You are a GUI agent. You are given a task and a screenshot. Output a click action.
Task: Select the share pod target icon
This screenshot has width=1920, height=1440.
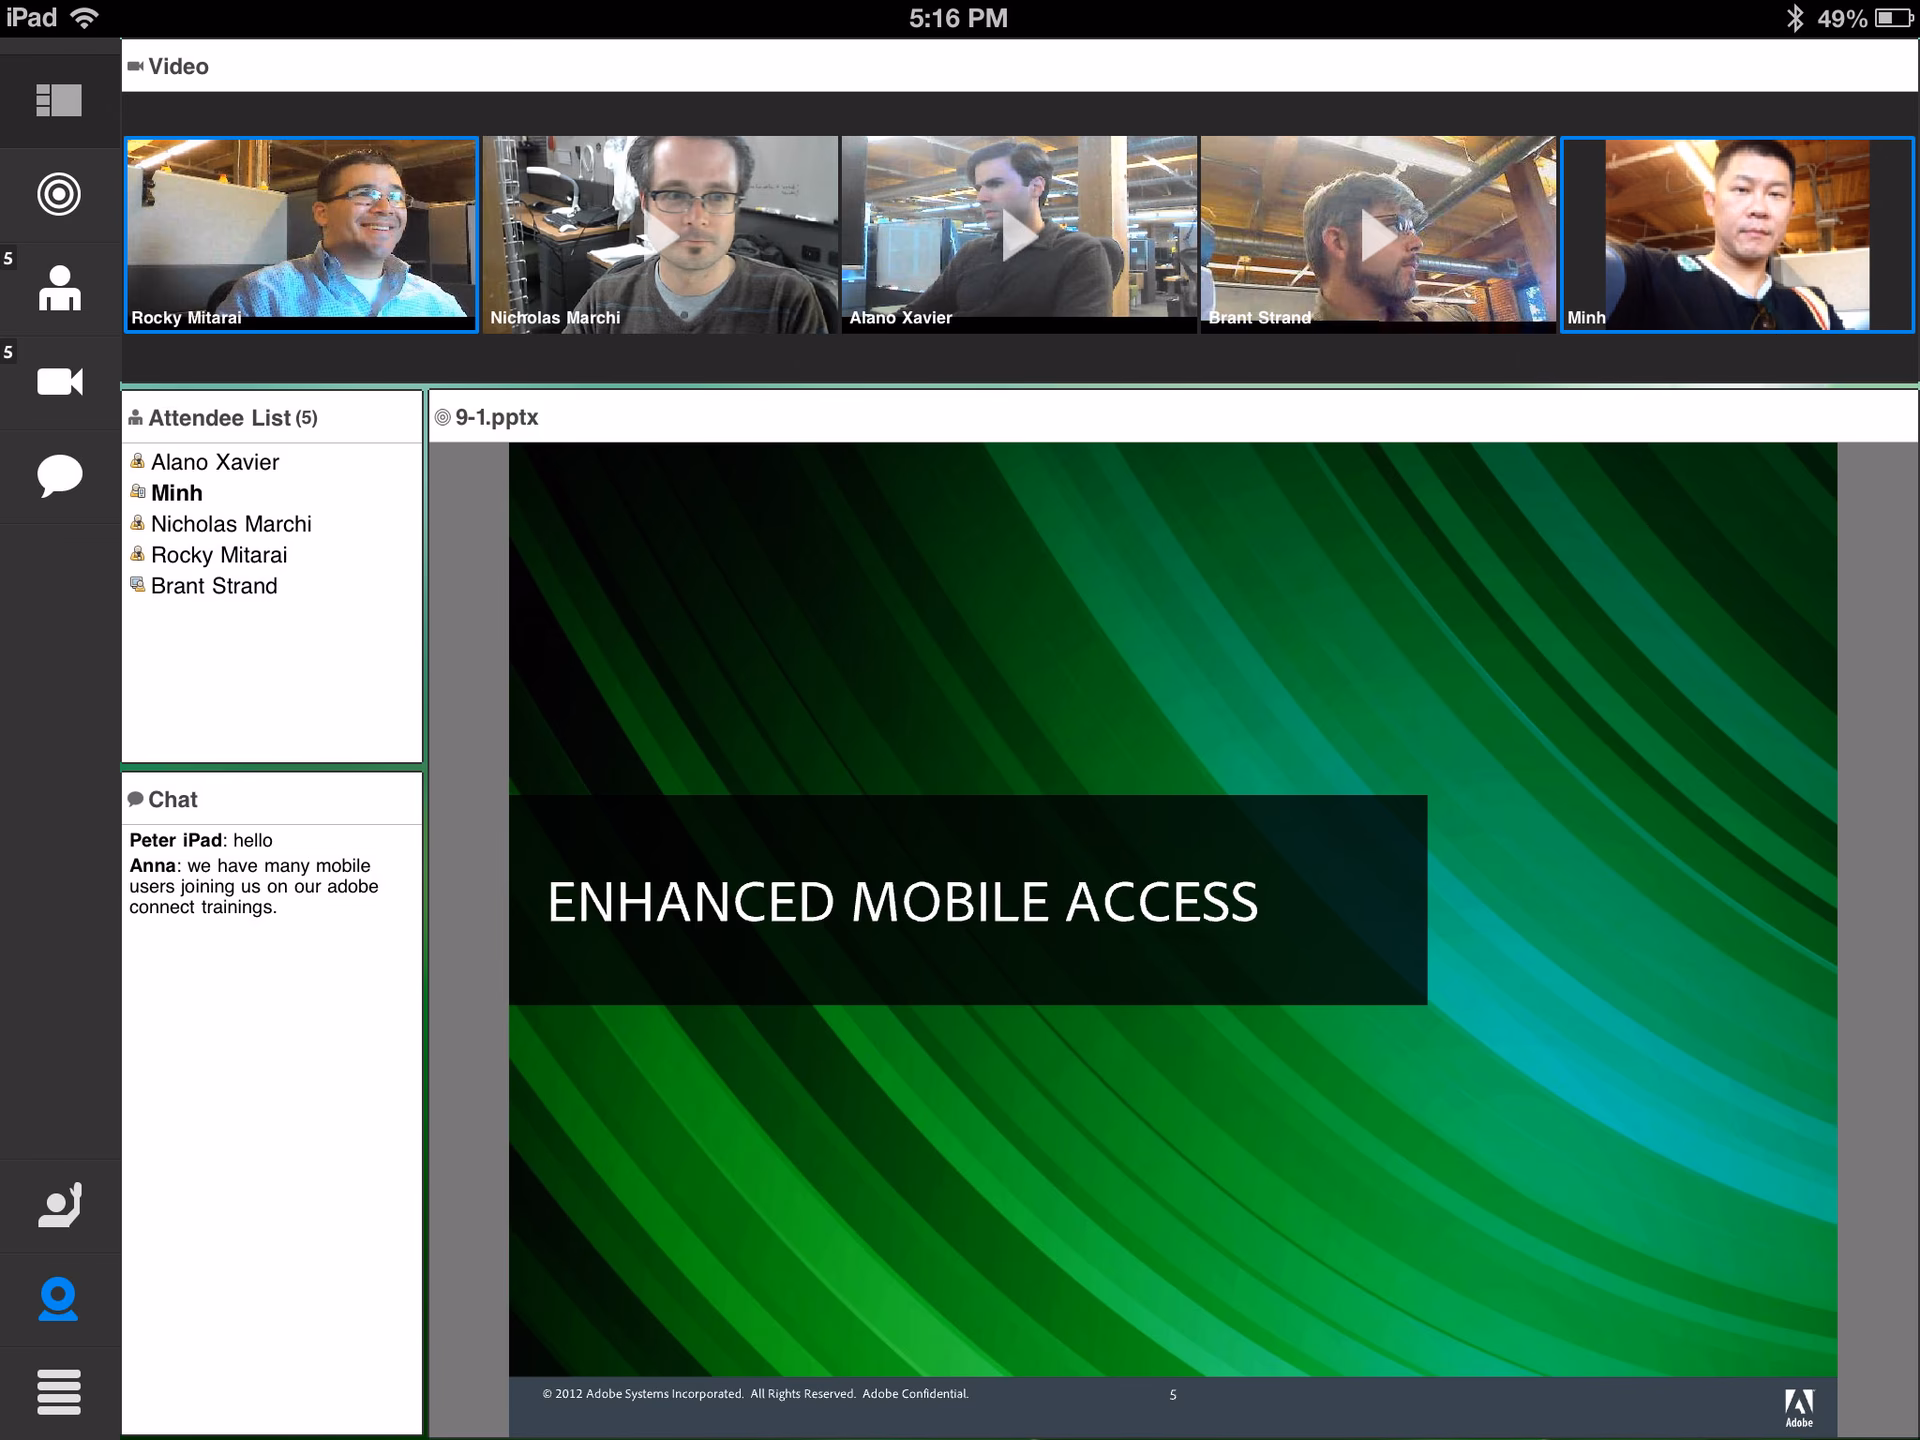click(59, 194)
